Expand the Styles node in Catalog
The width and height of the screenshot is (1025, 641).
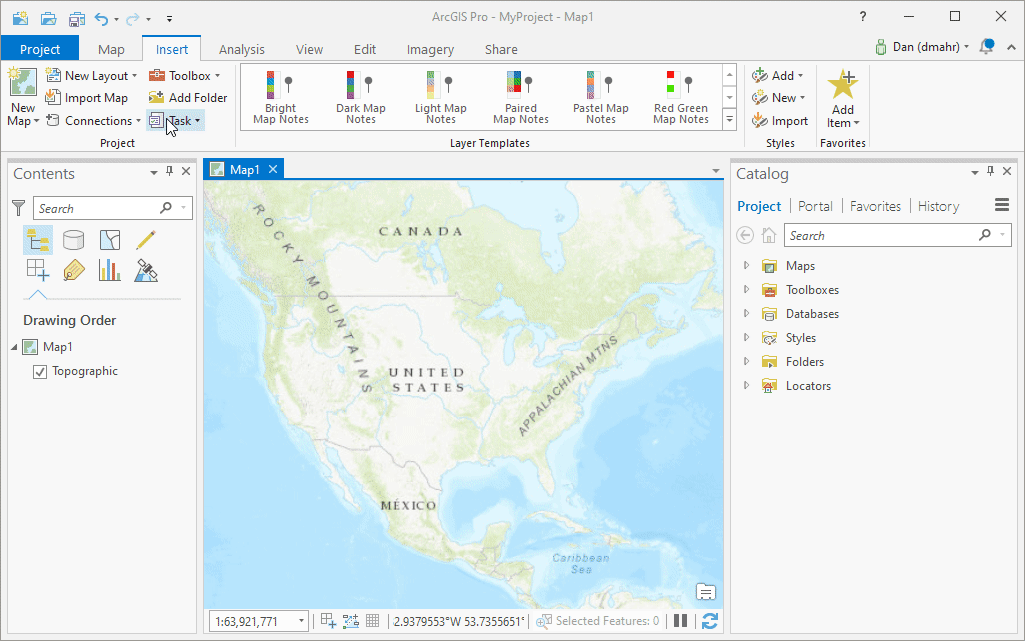pos(747,337)
